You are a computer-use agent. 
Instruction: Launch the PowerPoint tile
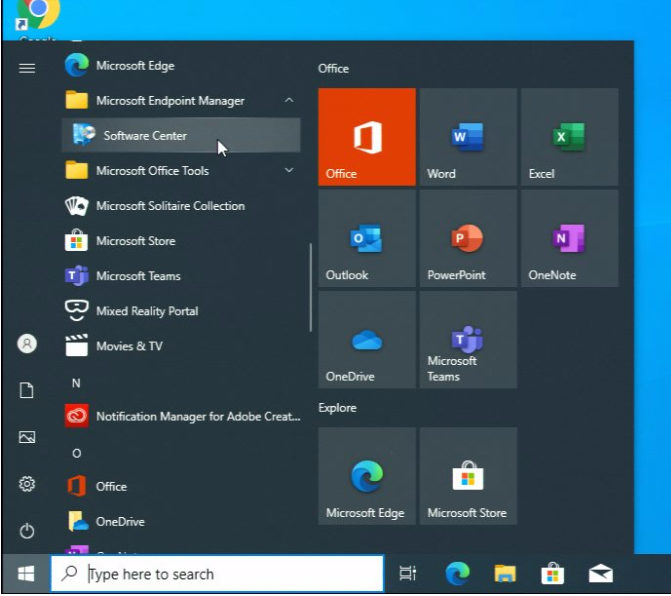point(468,238)
